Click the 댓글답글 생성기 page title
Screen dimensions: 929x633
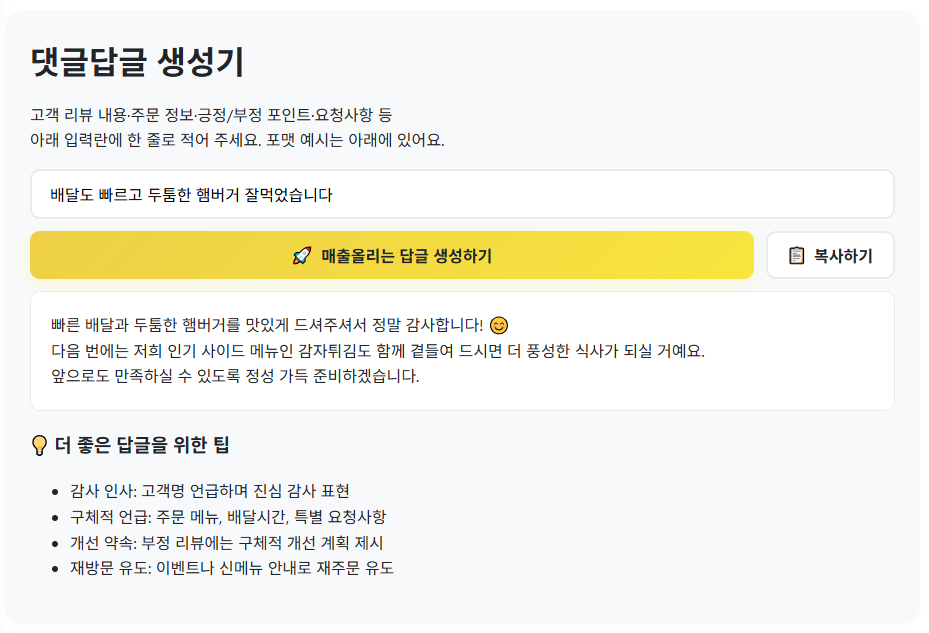tap(137, 62)
